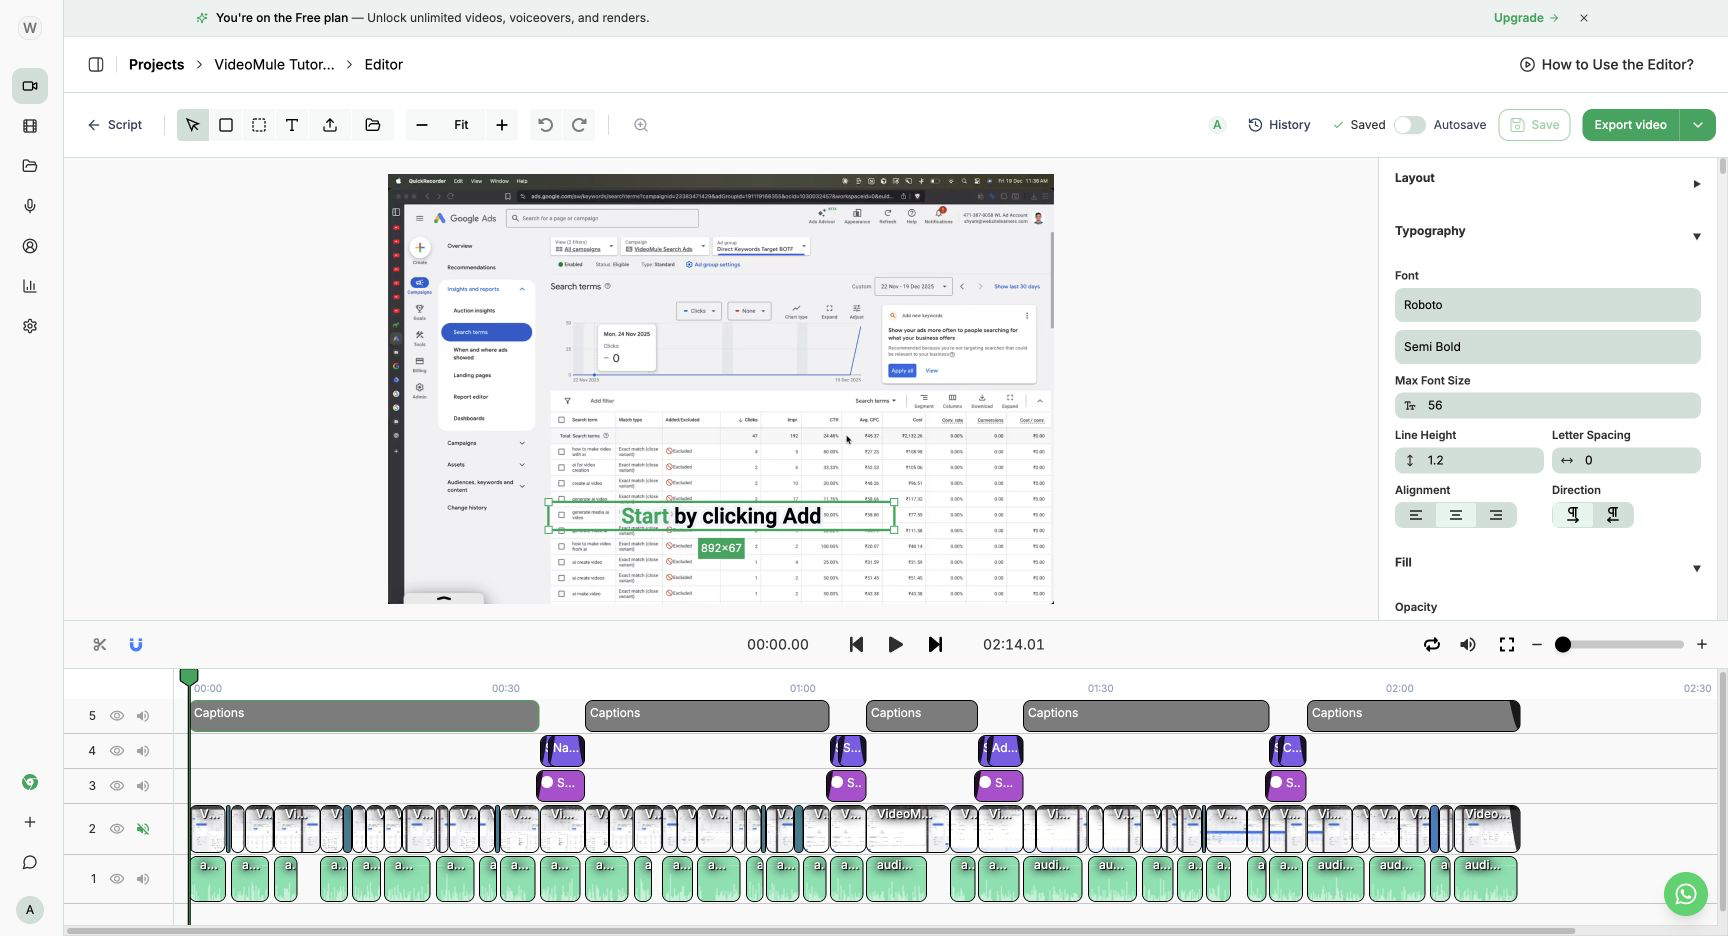Click the rectangle shape tool
This screenshot has height=936, width=1728.
226,125
